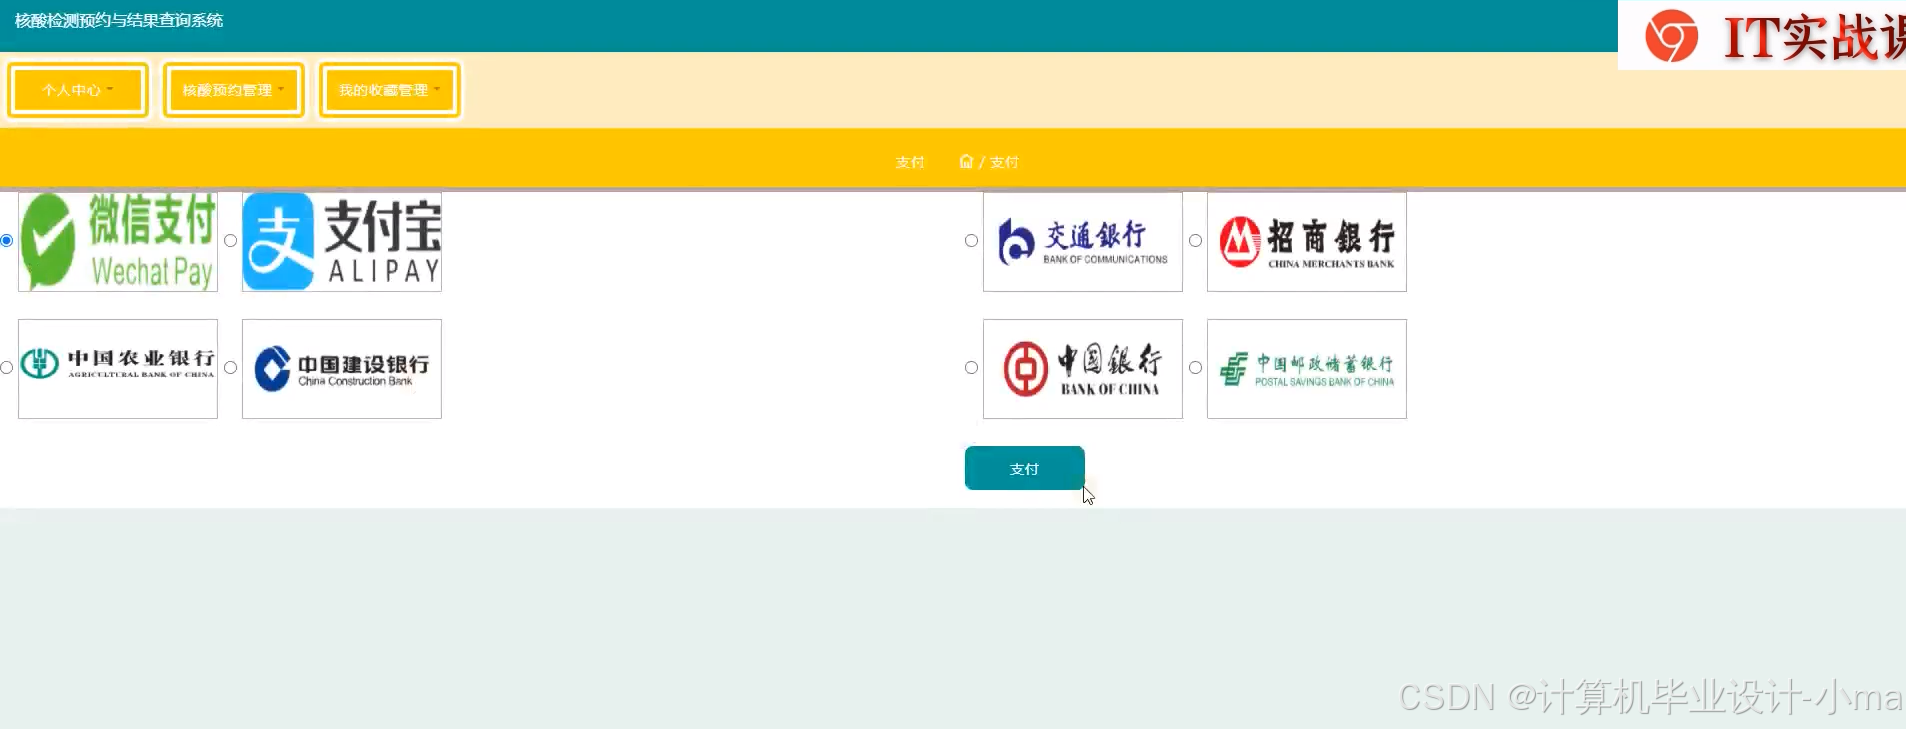Click the 支付 page heading in yellow bar
The height and width of the screenshot is (729, 1906).
tap(910, 162)
